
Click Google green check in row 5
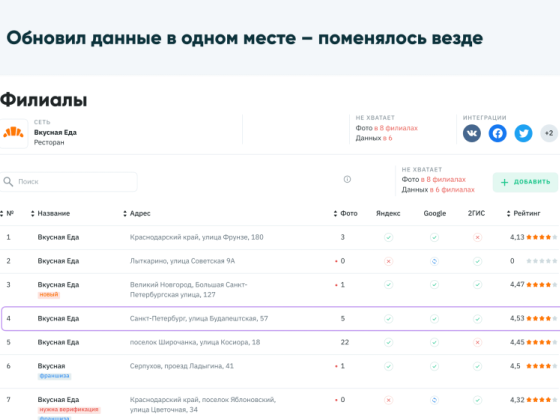[x=434, y=342]
